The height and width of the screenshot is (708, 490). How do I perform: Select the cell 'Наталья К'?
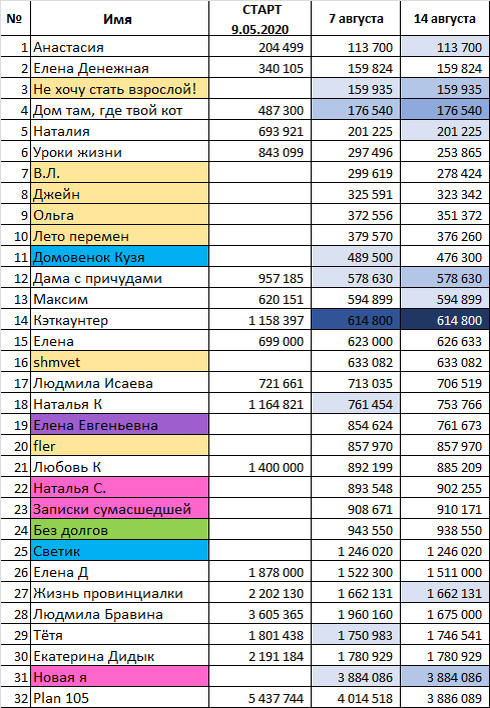(x=119, y=404)
